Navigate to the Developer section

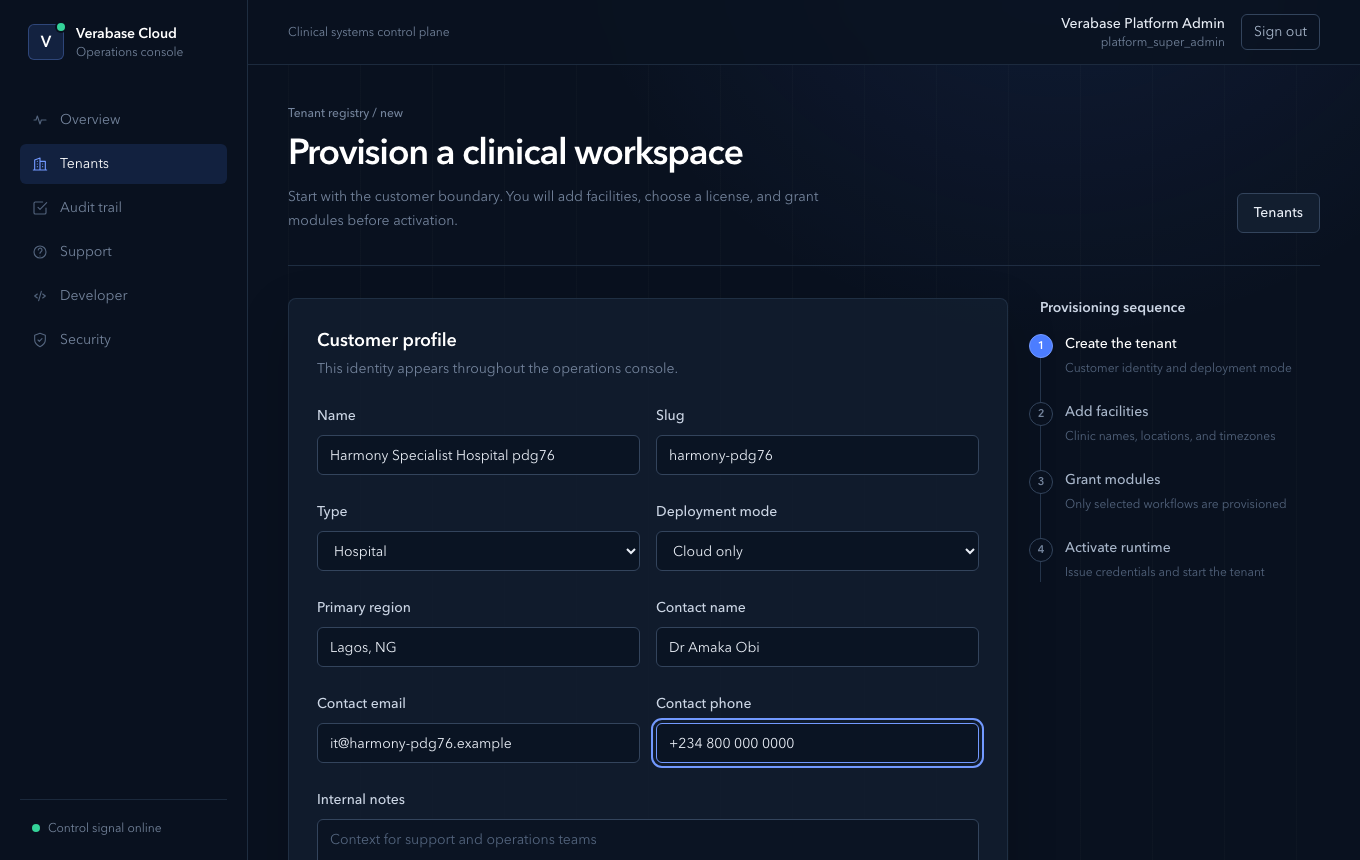[x=123, y=296]
